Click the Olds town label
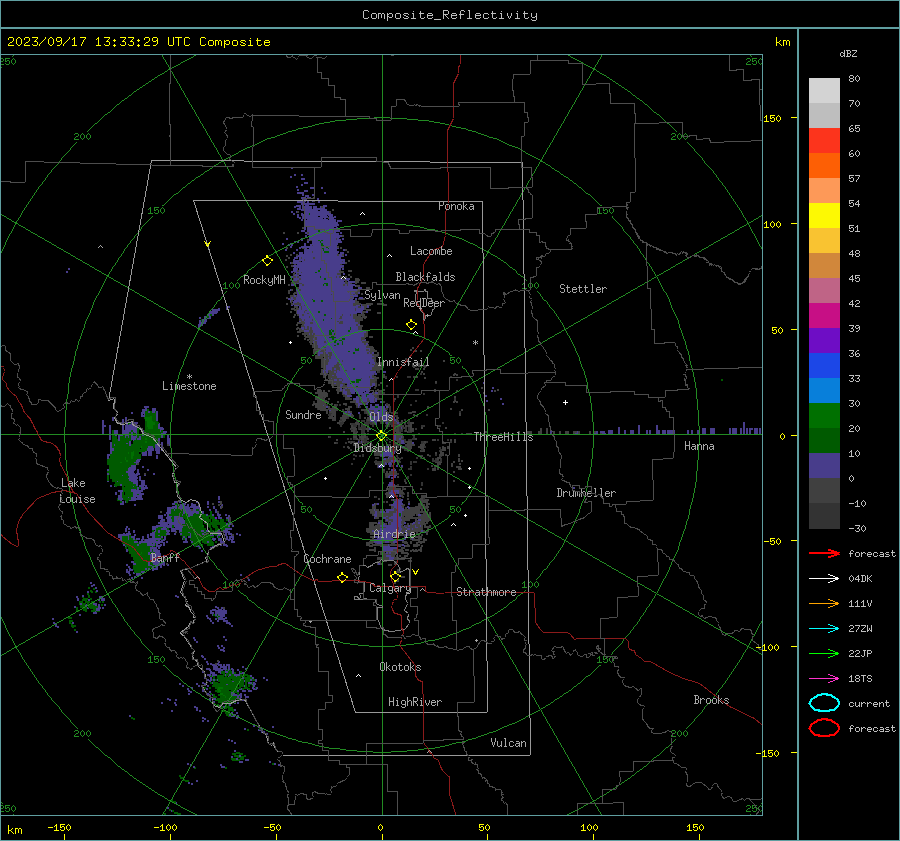900x841 pixels. click(x=381, y=416)
